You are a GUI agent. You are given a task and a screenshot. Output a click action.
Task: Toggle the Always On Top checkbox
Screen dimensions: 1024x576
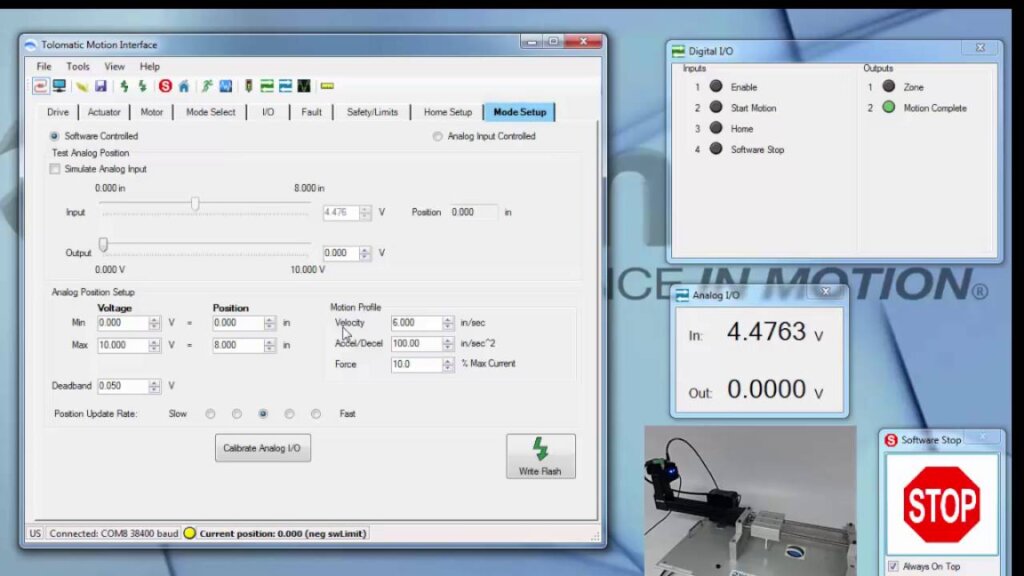(893, 566)
